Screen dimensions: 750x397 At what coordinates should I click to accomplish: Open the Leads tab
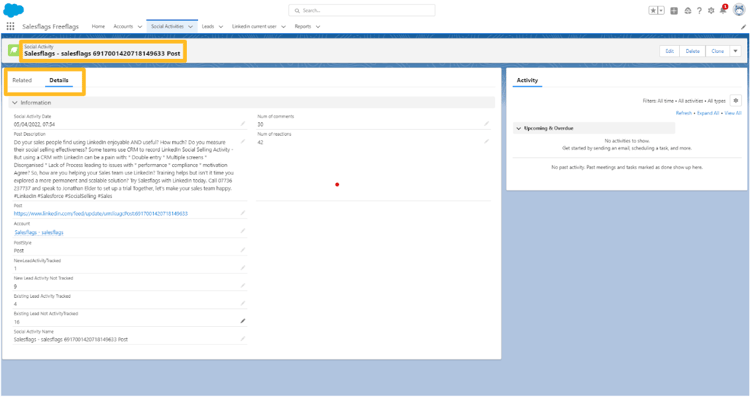(208, 26)
